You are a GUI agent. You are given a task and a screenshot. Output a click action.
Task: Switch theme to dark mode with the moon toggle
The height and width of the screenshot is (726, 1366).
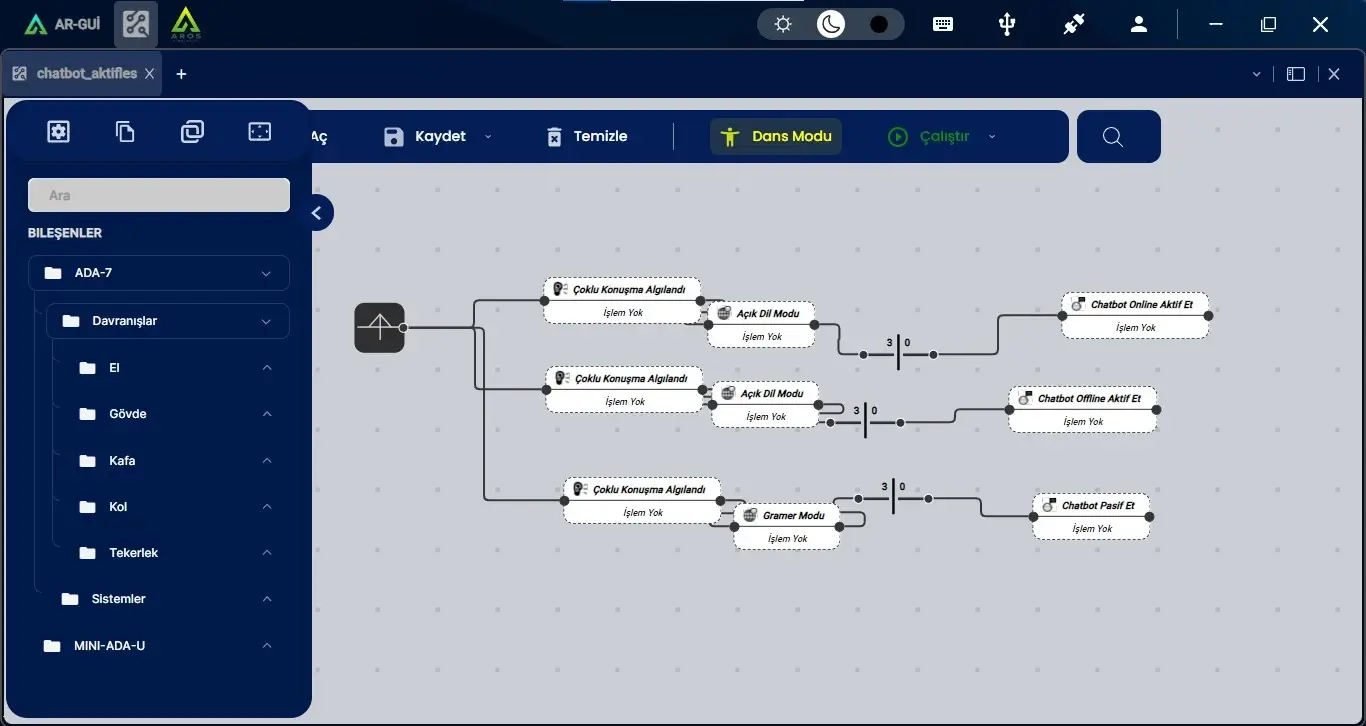point(829,22)
